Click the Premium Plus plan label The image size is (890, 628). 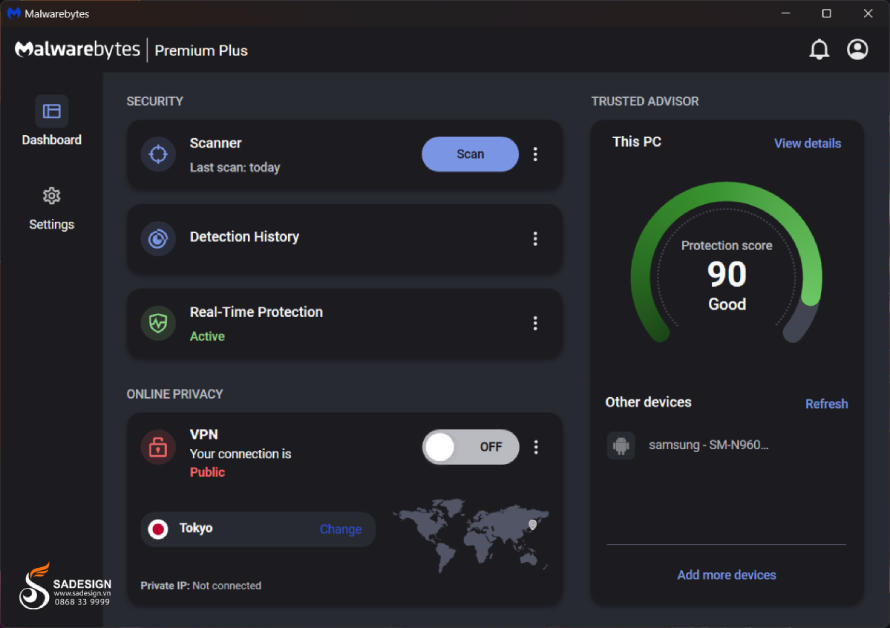pos(201,51)
